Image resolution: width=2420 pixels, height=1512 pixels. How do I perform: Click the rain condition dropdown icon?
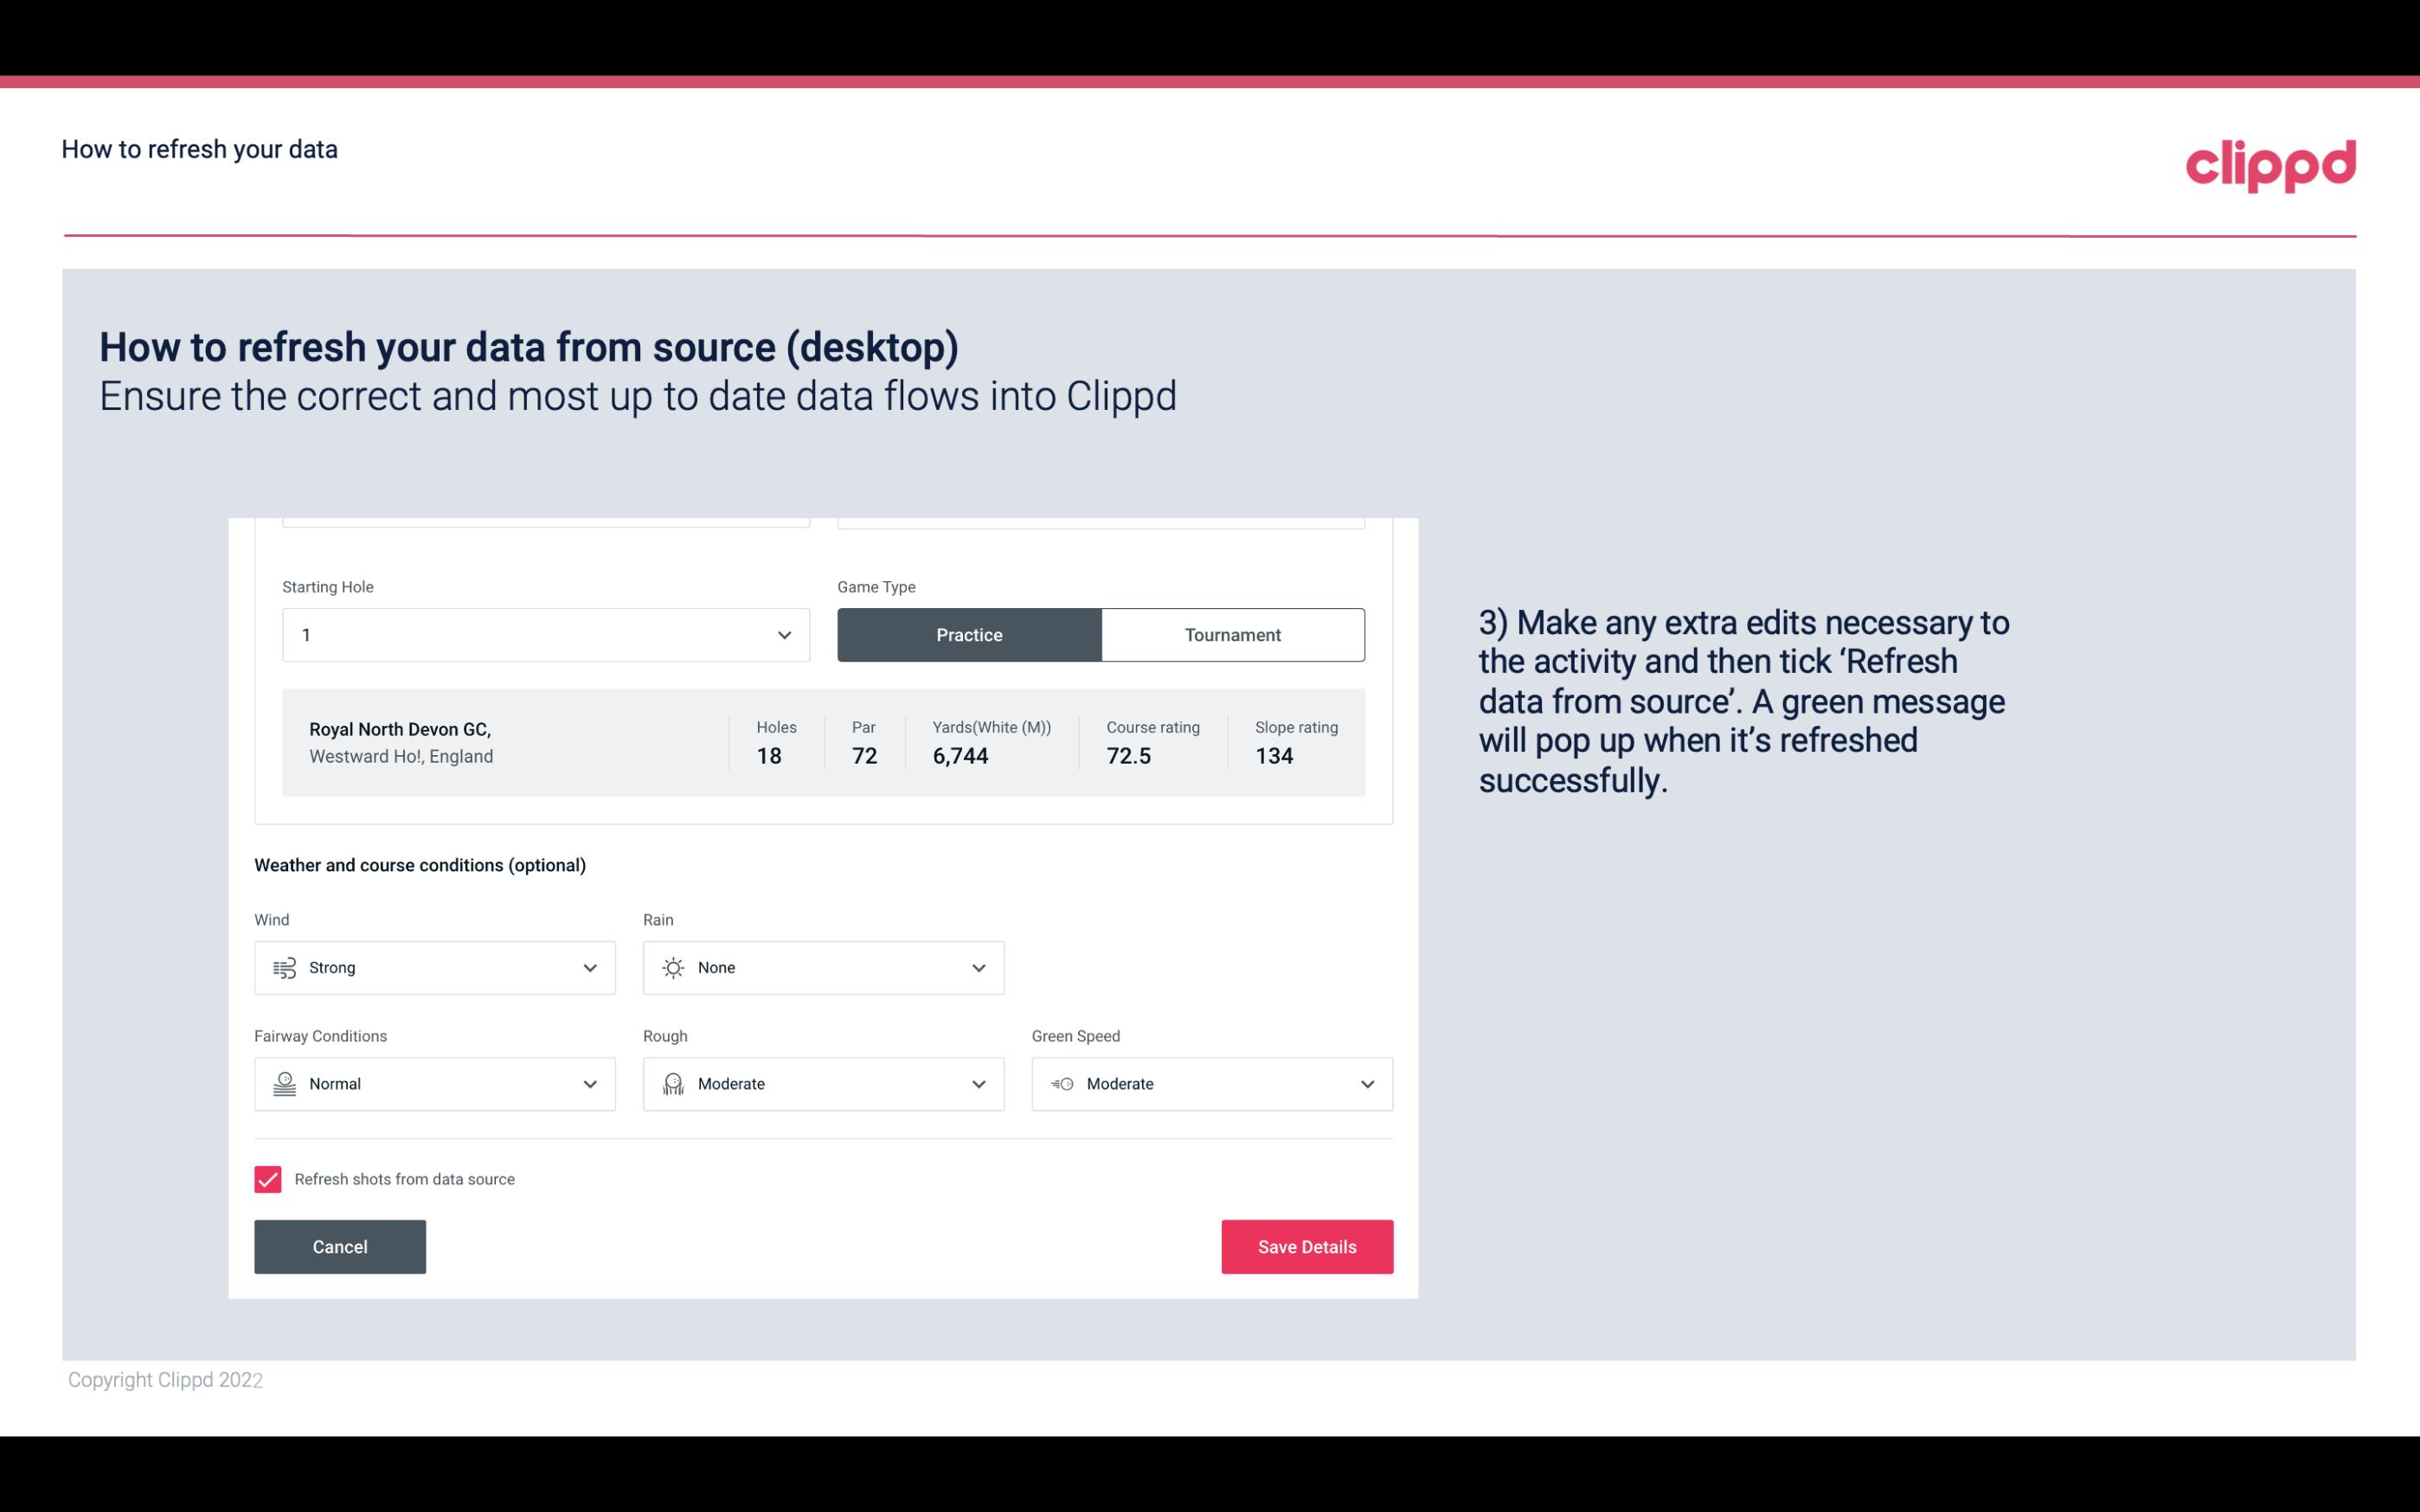978,967
